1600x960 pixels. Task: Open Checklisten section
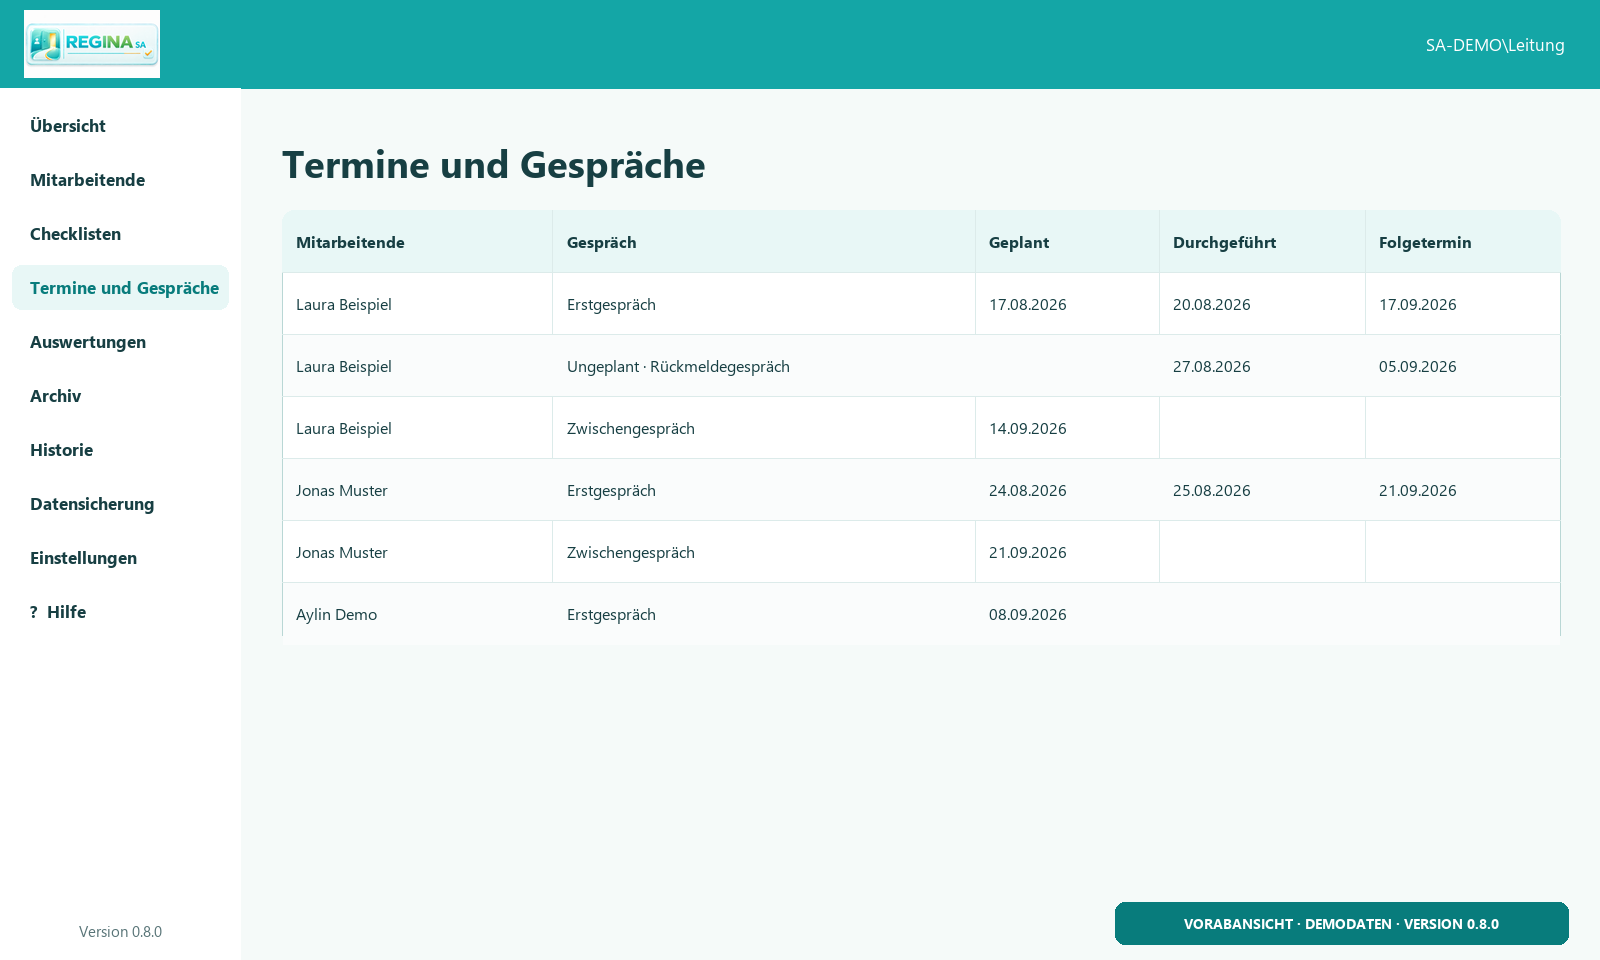click(x=120, y=234)
